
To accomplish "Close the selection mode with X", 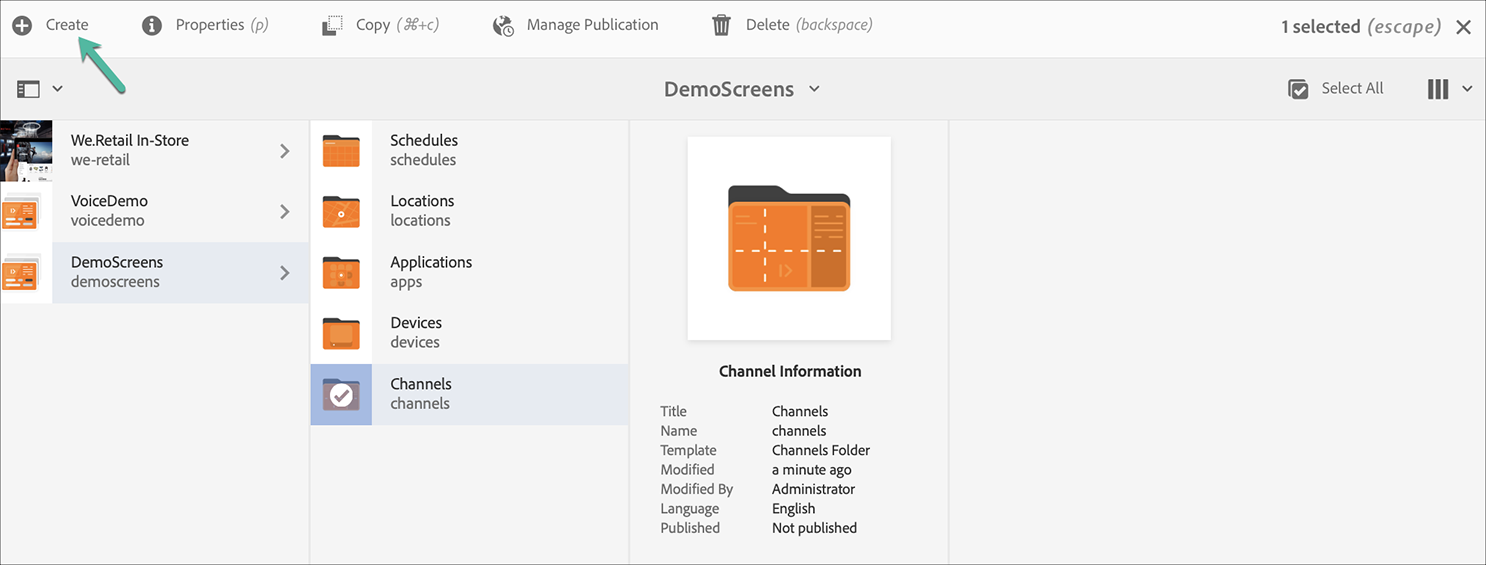I will pyautogui.click(x=1463, y=27).
